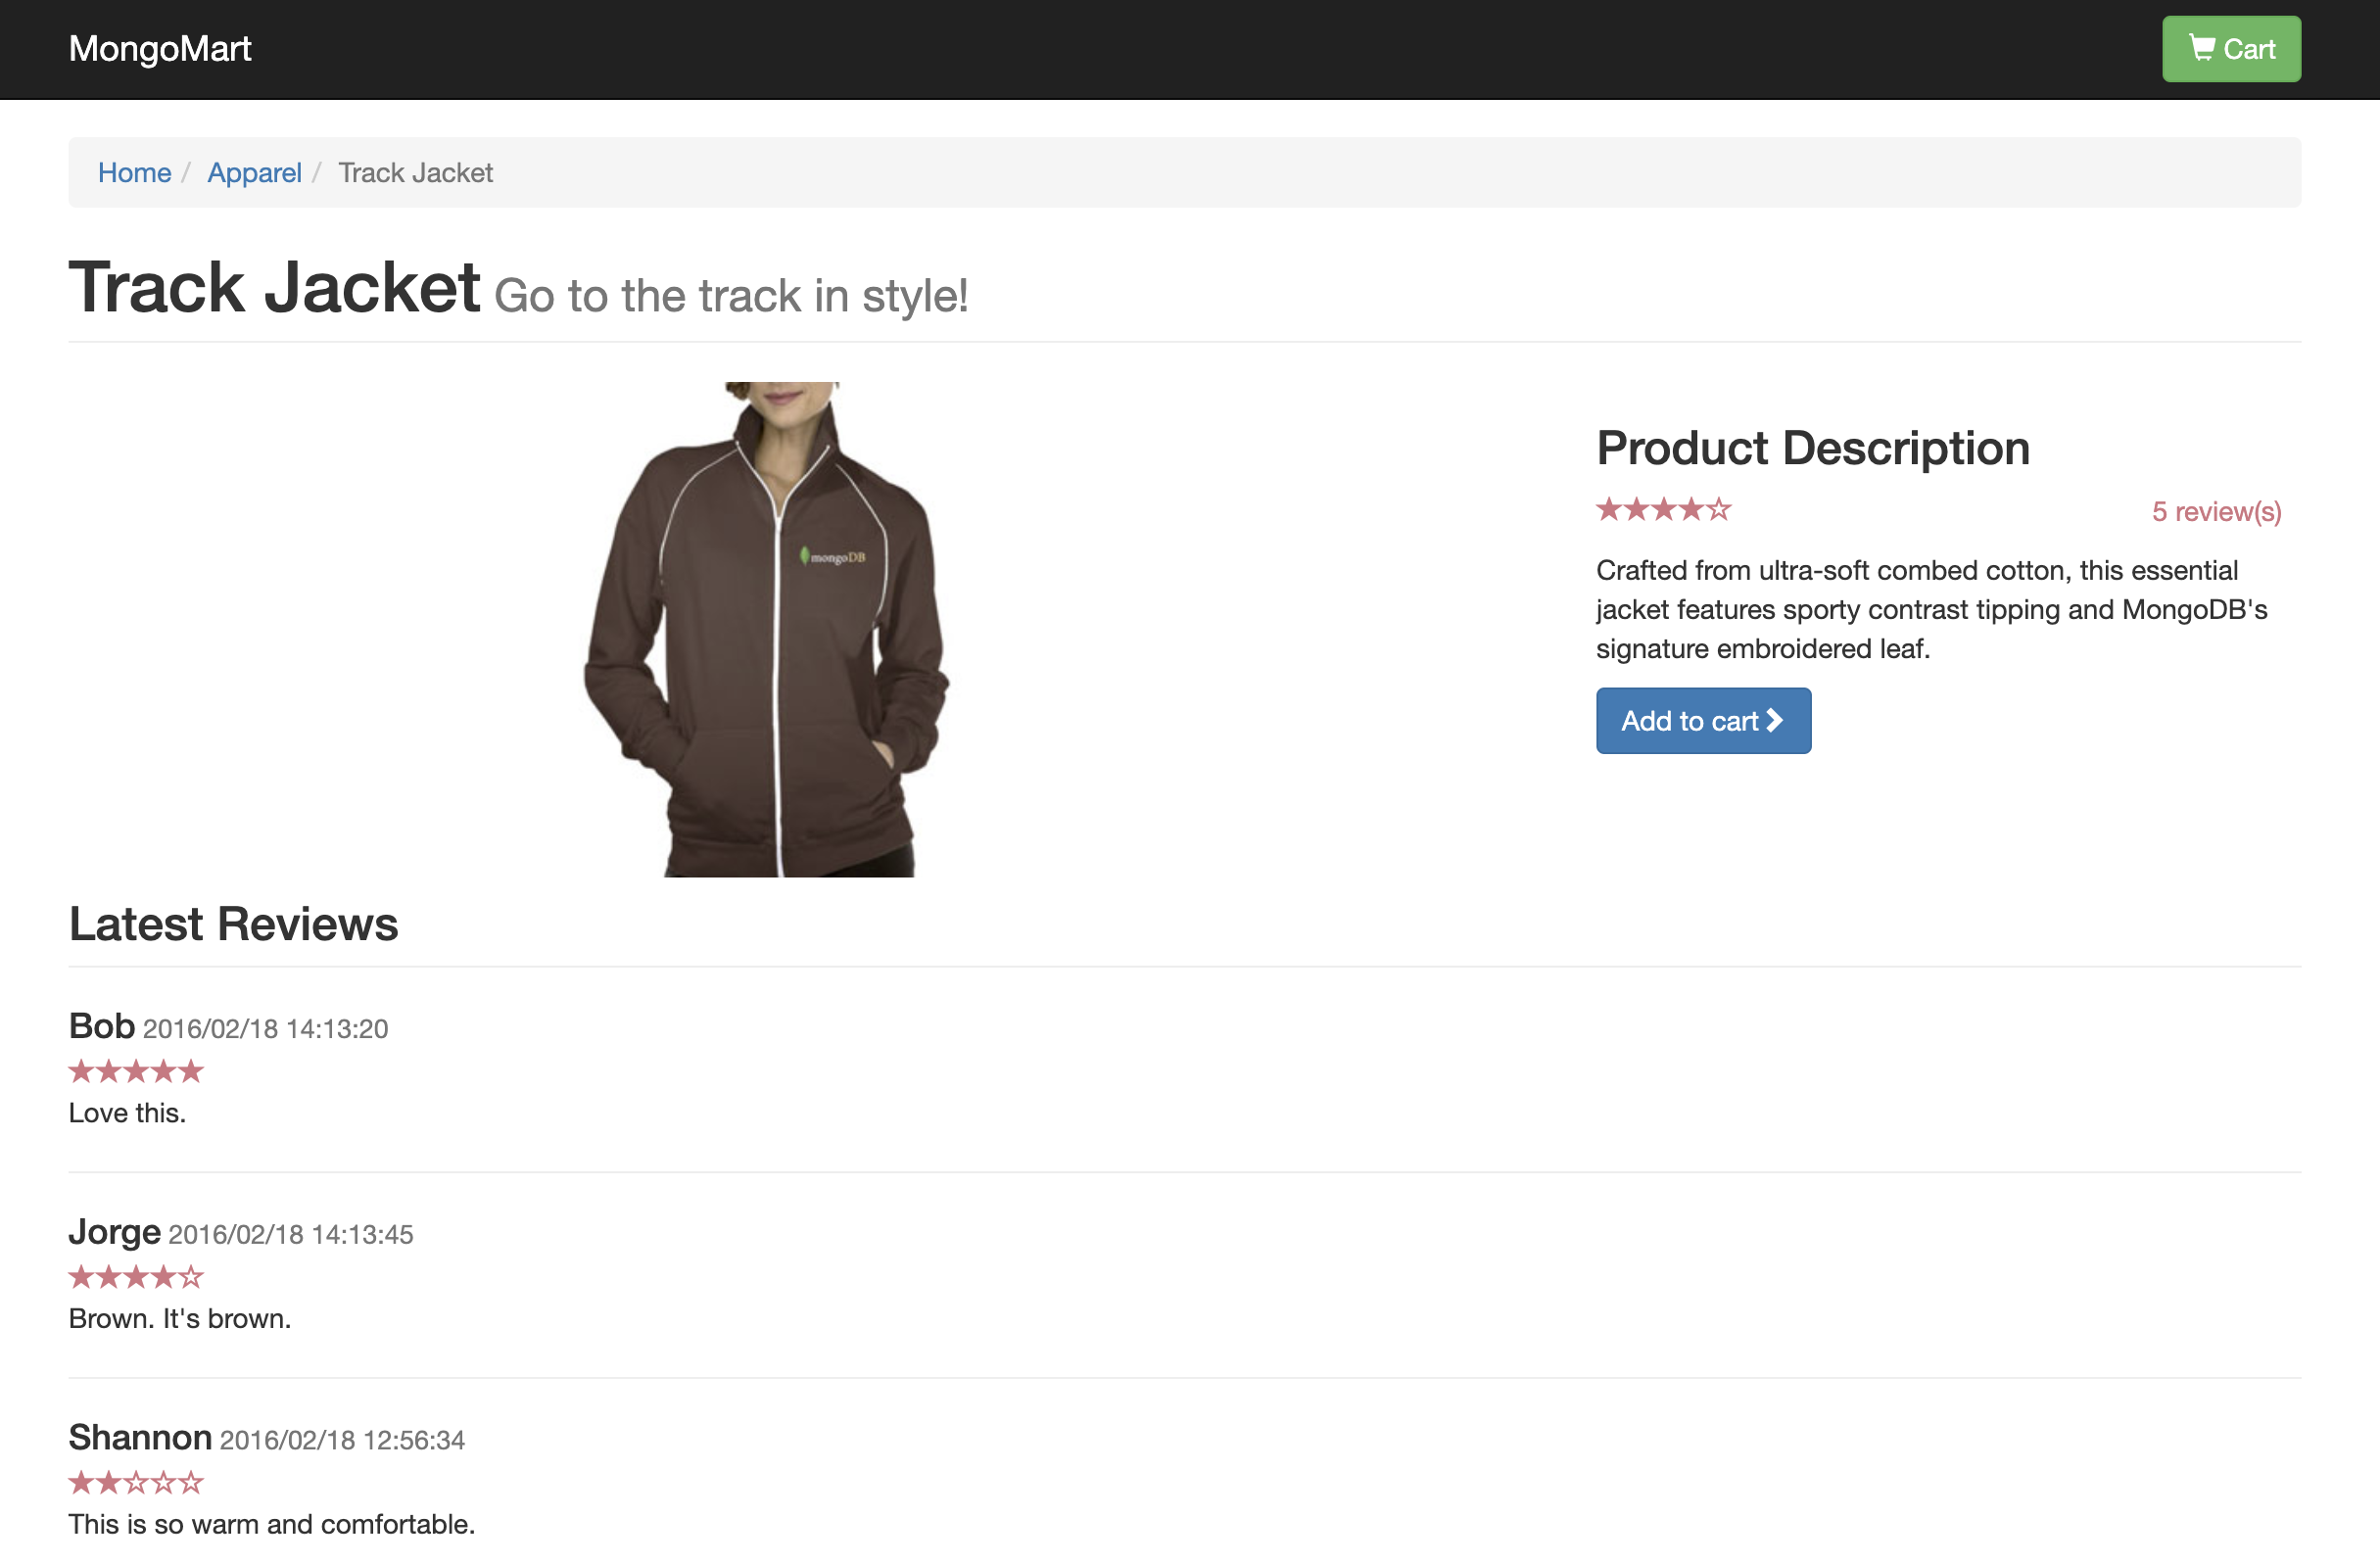Click the shopping cart icon in navbar
The height and width of the screenshot is (1565, 2380).
[2201, 48]
